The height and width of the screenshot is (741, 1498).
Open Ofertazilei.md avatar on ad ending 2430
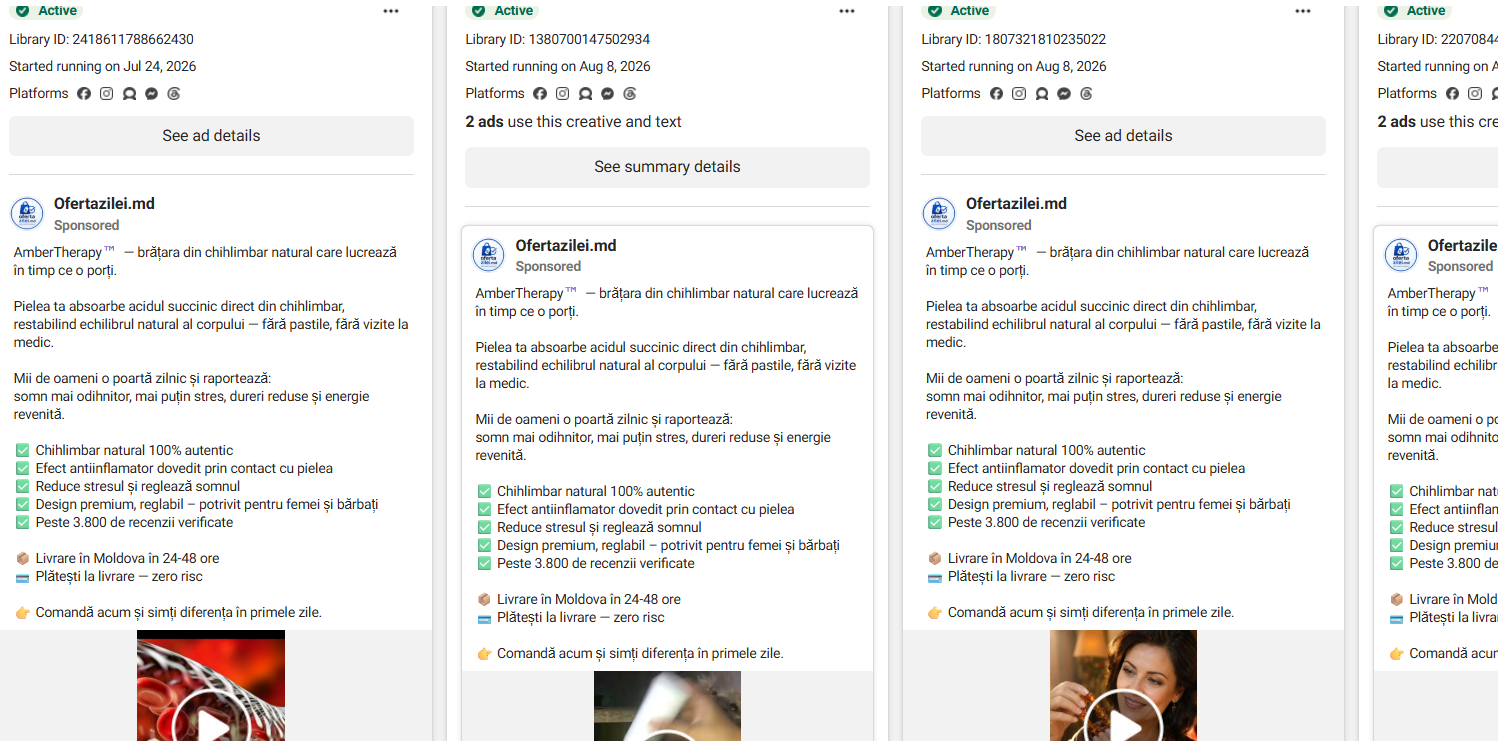(27, 213)
